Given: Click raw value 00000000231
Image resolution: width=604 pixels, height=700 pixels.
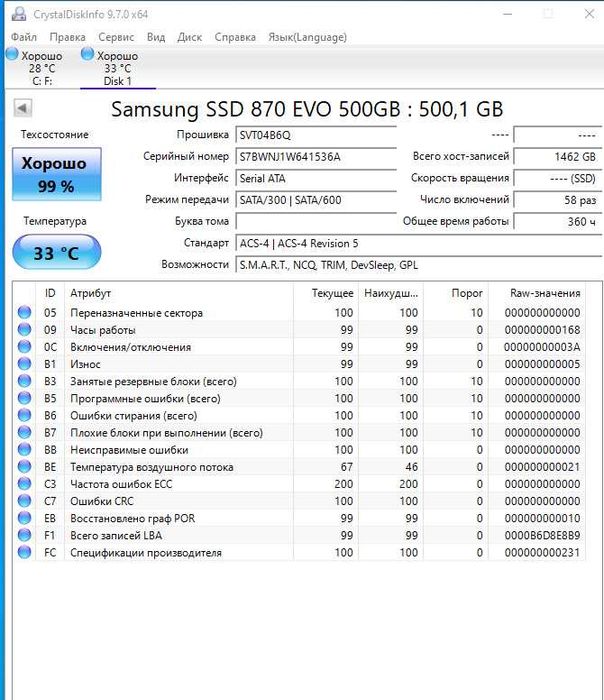Looking at the screenshot, I should [542, 552].
